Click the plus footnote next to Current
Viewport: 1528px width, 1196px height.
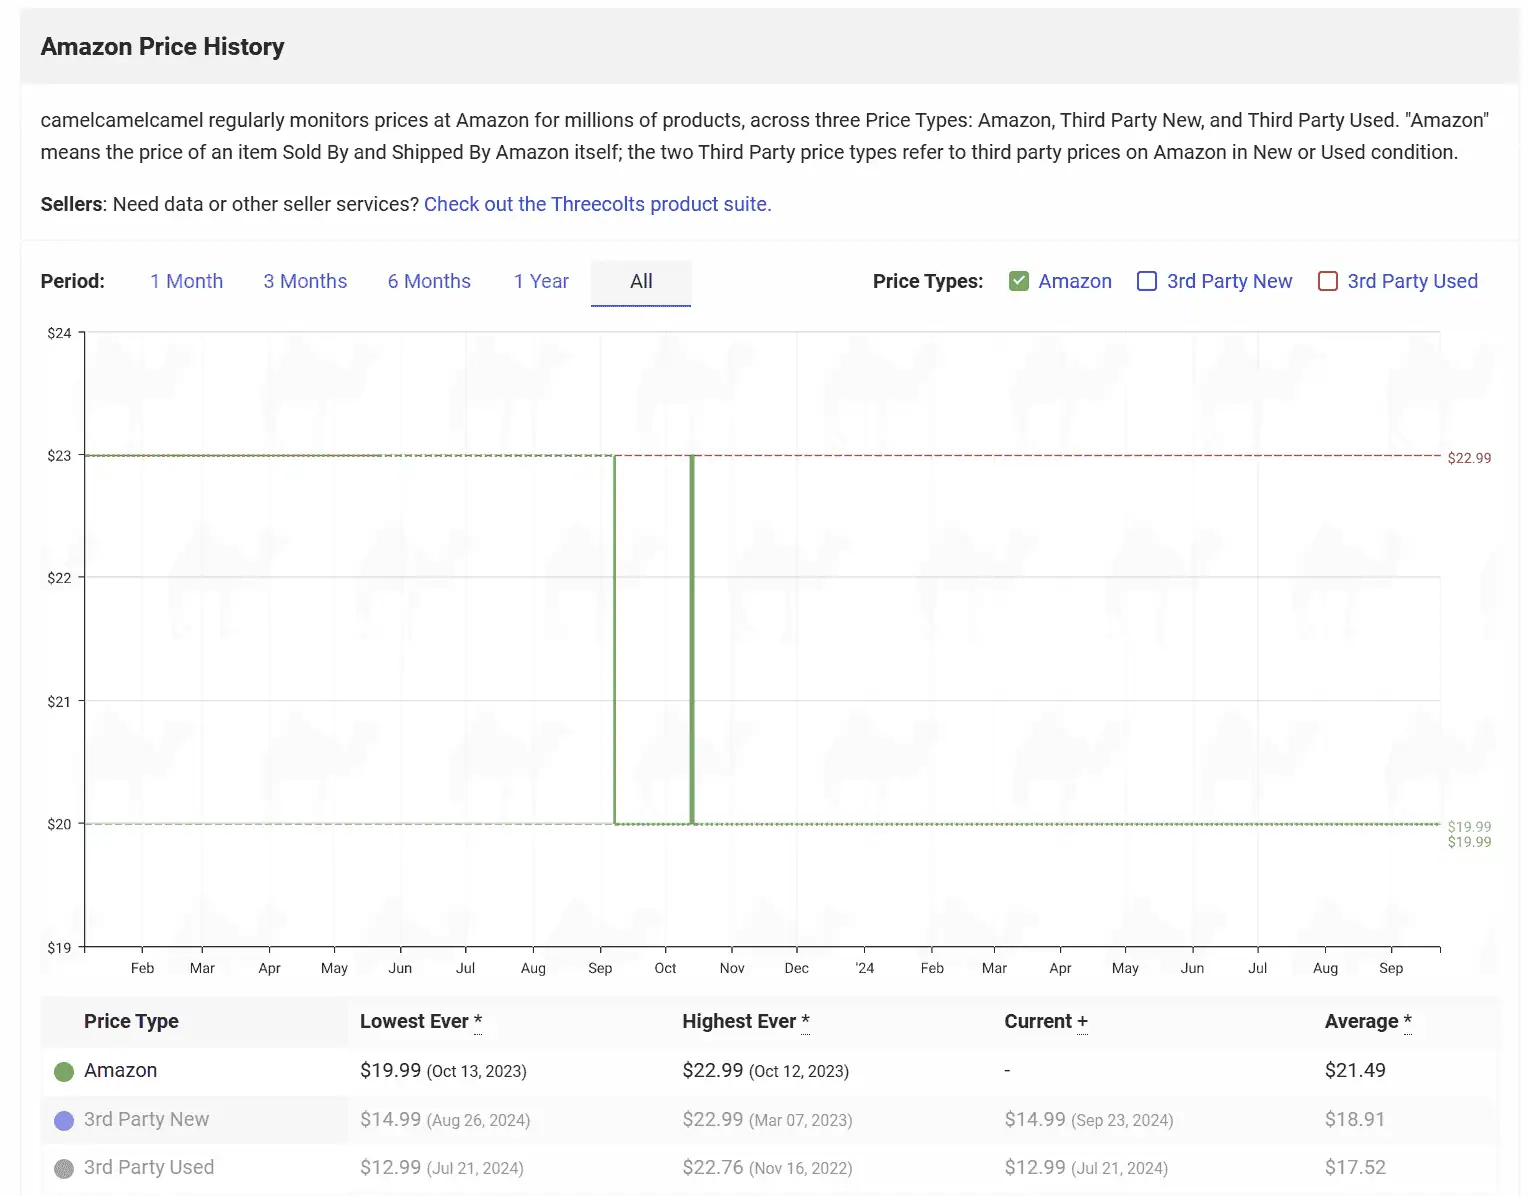(1082, 1021)
